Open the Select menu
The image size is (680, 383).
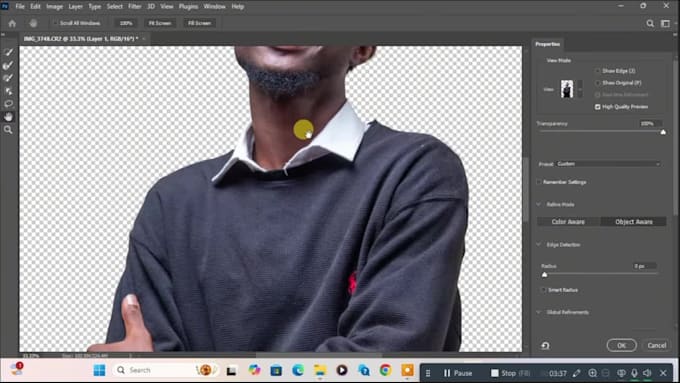pyautogui.click(x=114, y=7)
